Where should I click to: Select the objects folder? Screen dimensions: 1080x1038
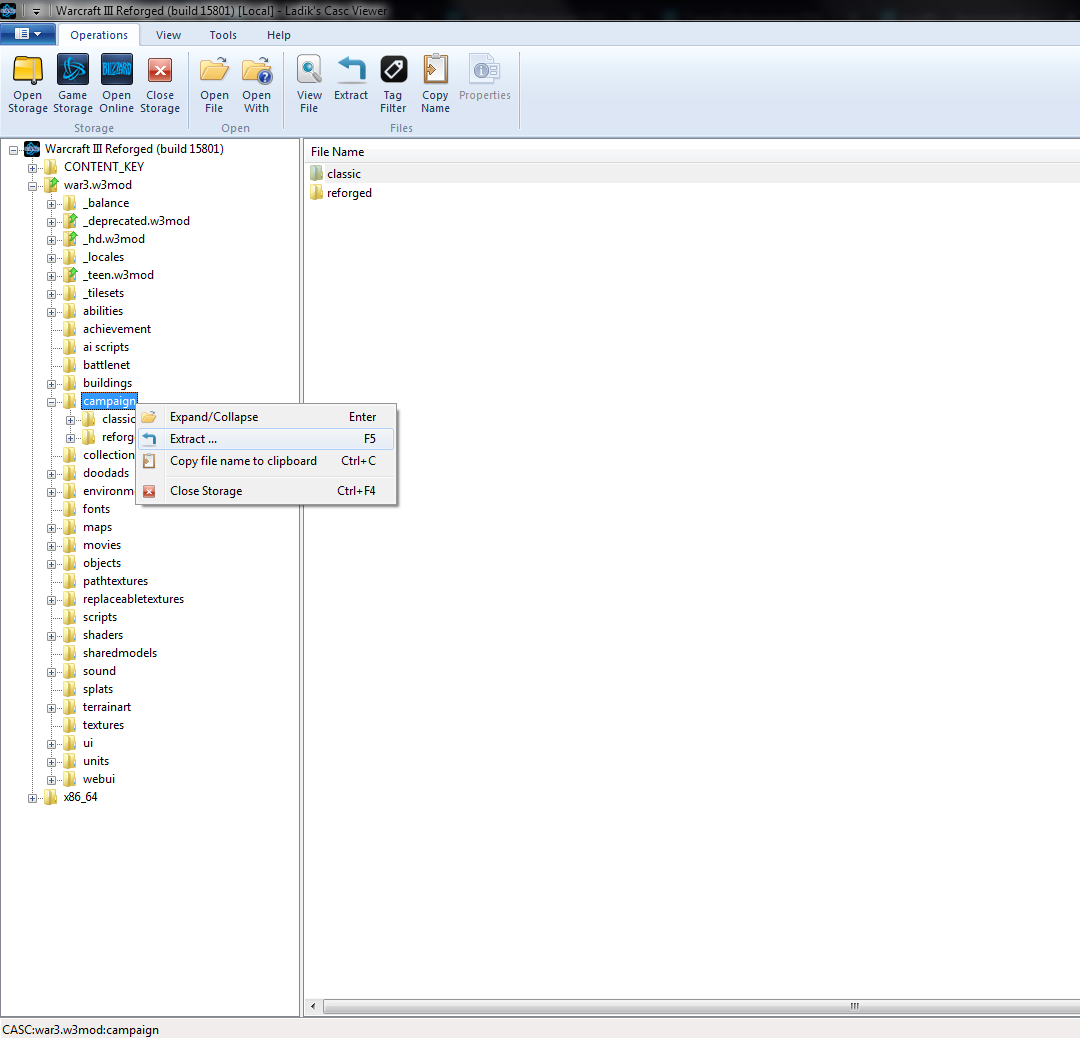pos(101,563)
